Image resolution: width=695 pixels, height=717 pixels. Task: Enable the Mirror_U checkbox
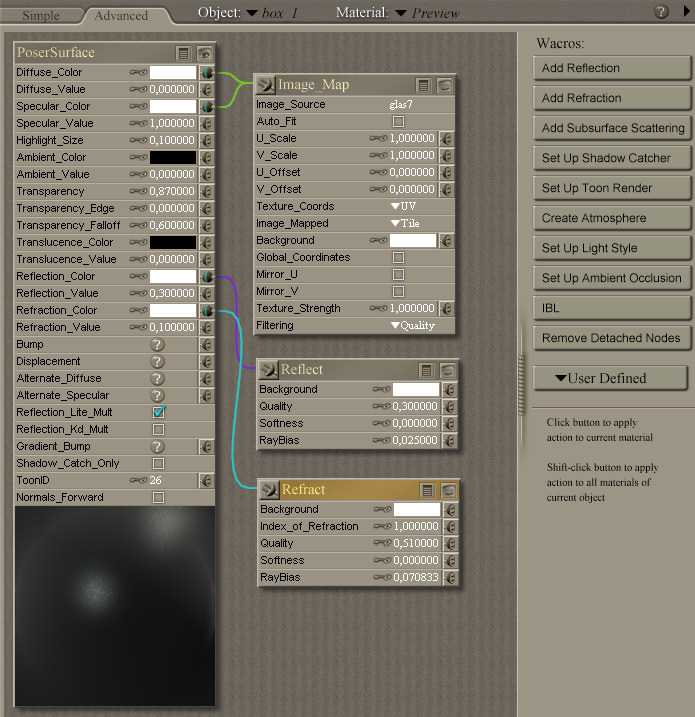click(x=398, y=274)
